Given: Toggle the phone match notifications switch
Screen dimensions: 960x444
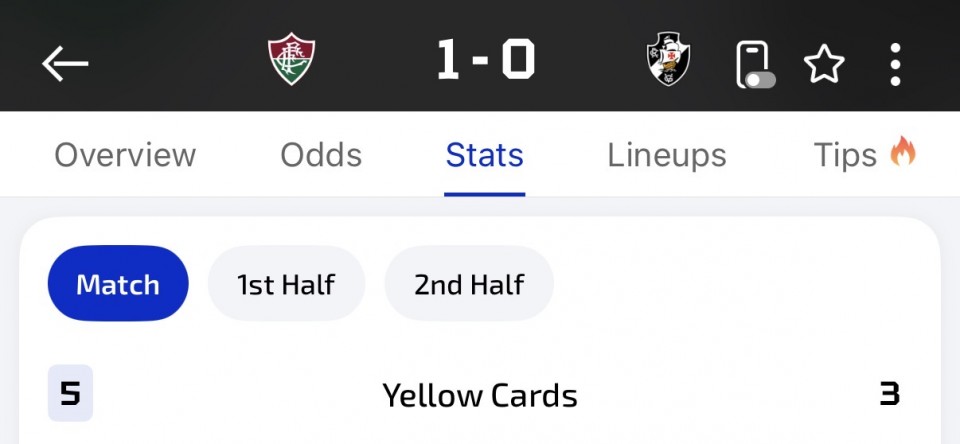Looking at the screenshot, I should coord(755,65).
